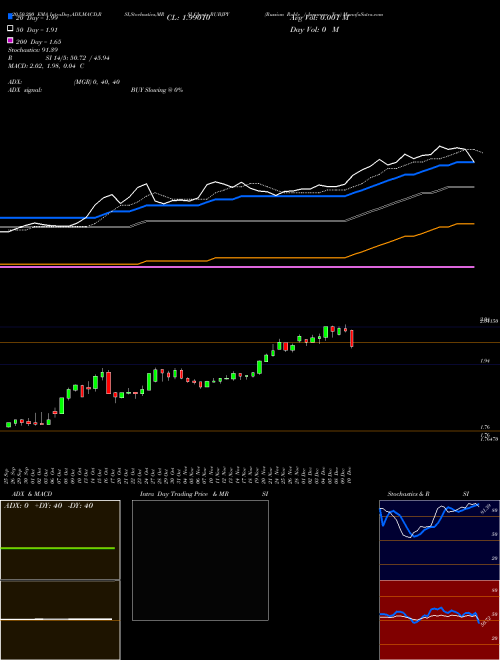500x660 pixels.
Task: Click the last red candlestick on the chart
Action: click(x=352, y=338)
